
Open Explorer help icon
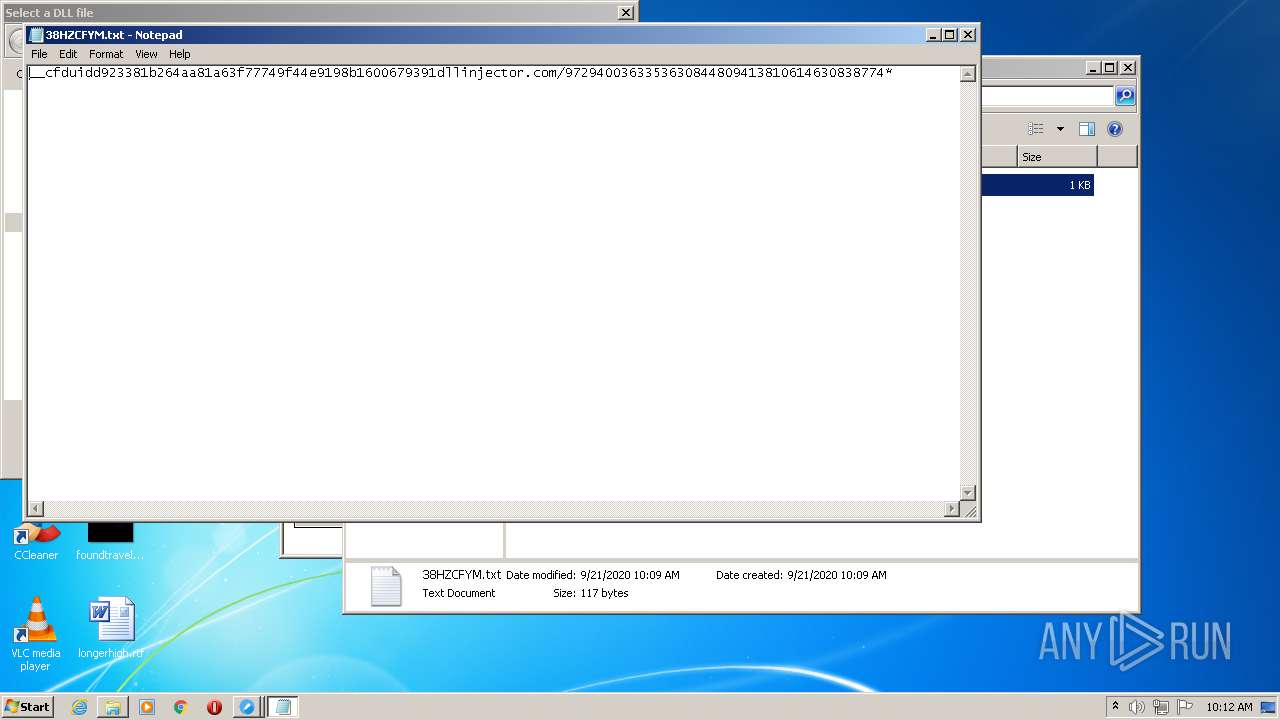1115,129
